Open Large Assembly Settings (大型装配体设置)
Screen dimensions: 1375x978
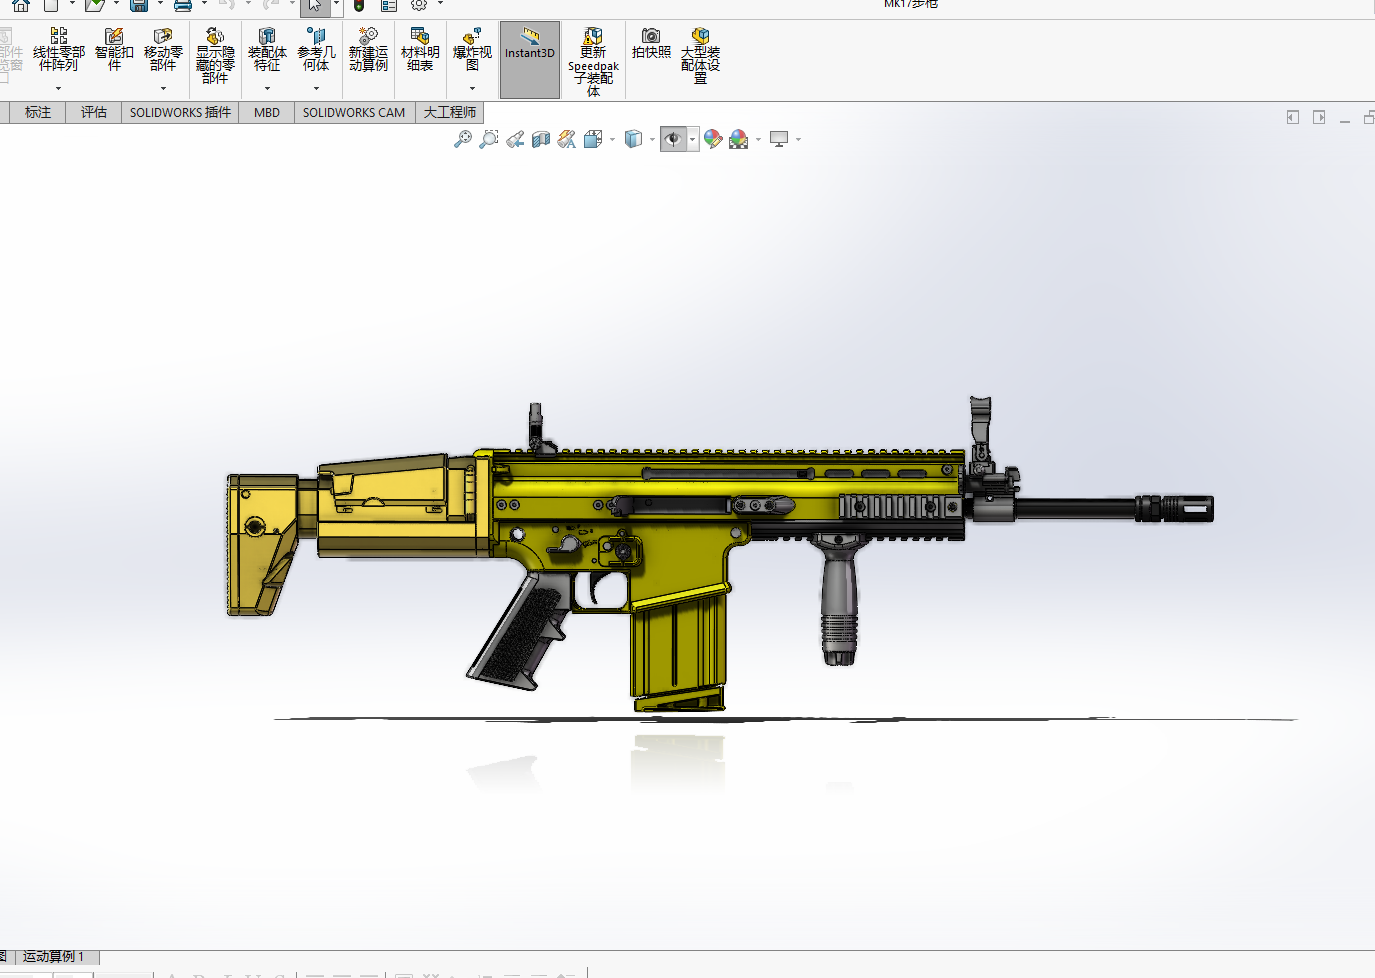tap(700, 56)
